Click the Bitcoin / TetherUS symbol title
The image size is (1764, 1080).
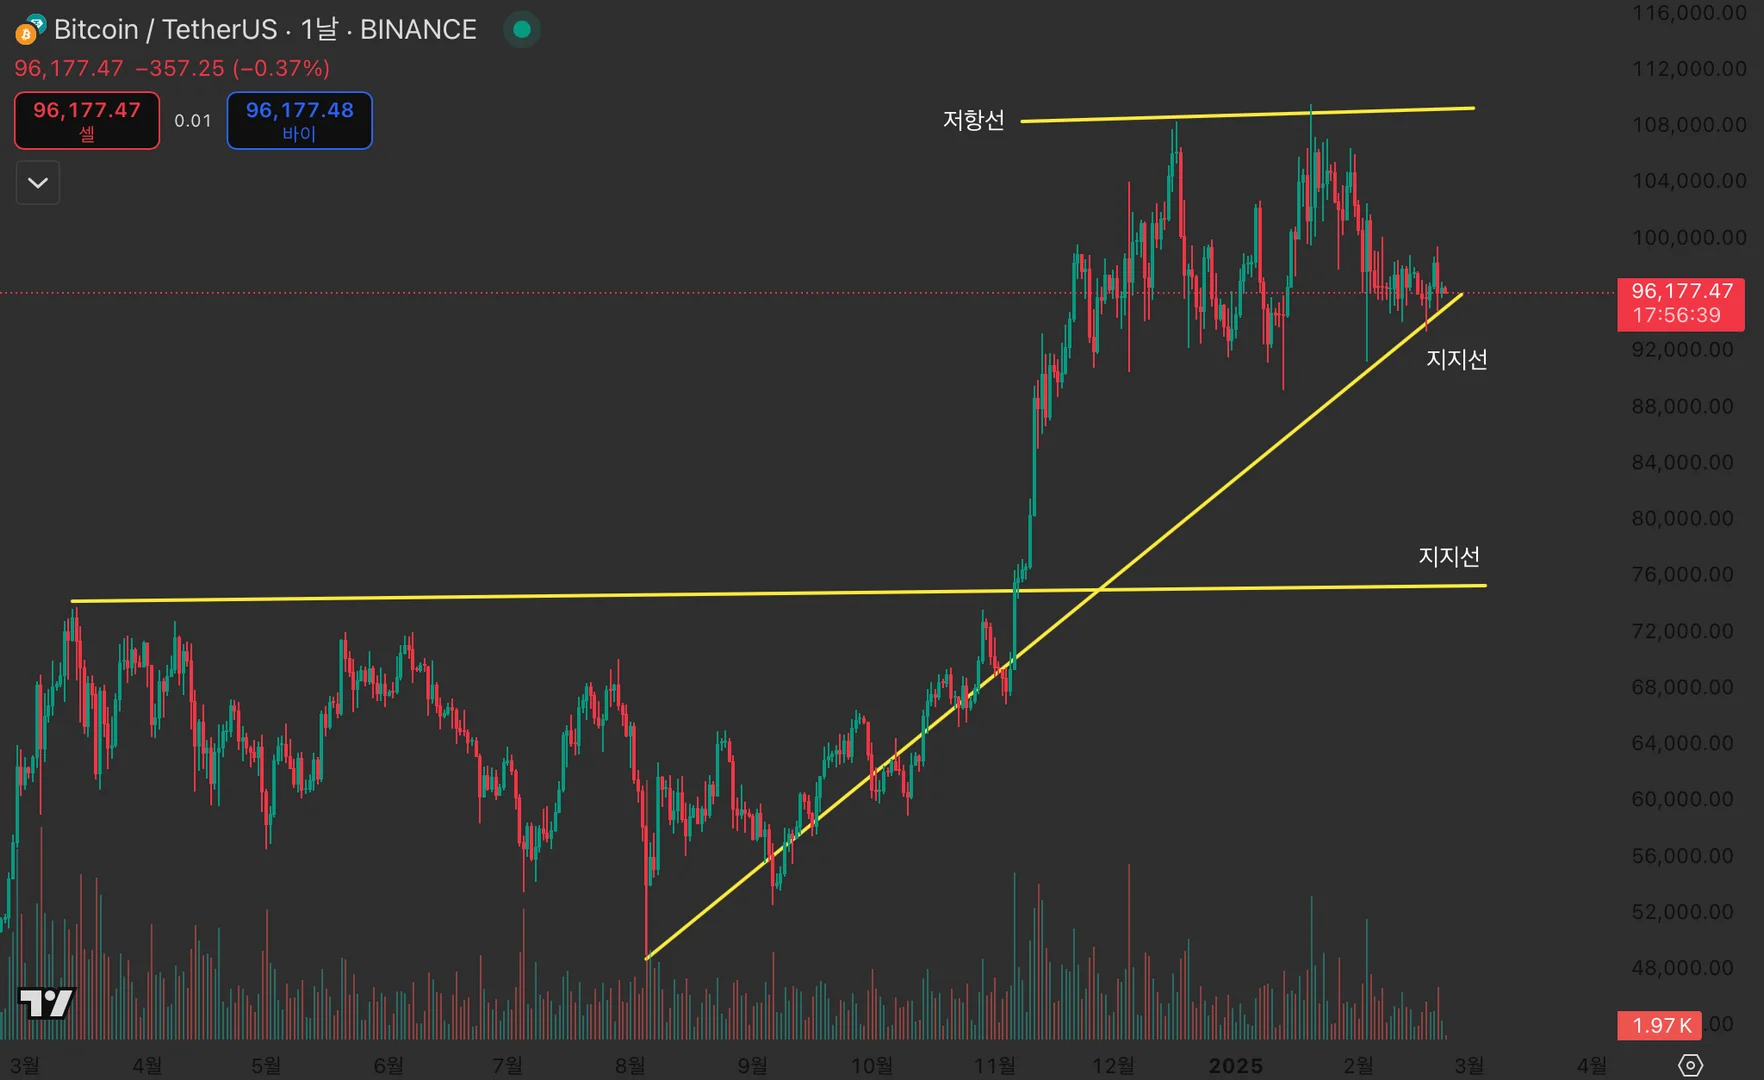point(166,30)
